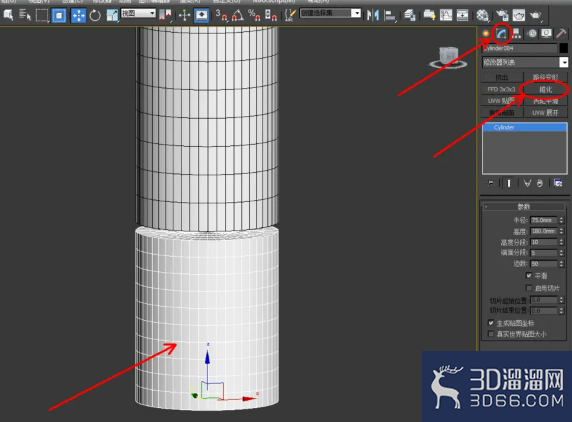
Task: Open the Render Setup dialog
Action: [x=502, y=15]
